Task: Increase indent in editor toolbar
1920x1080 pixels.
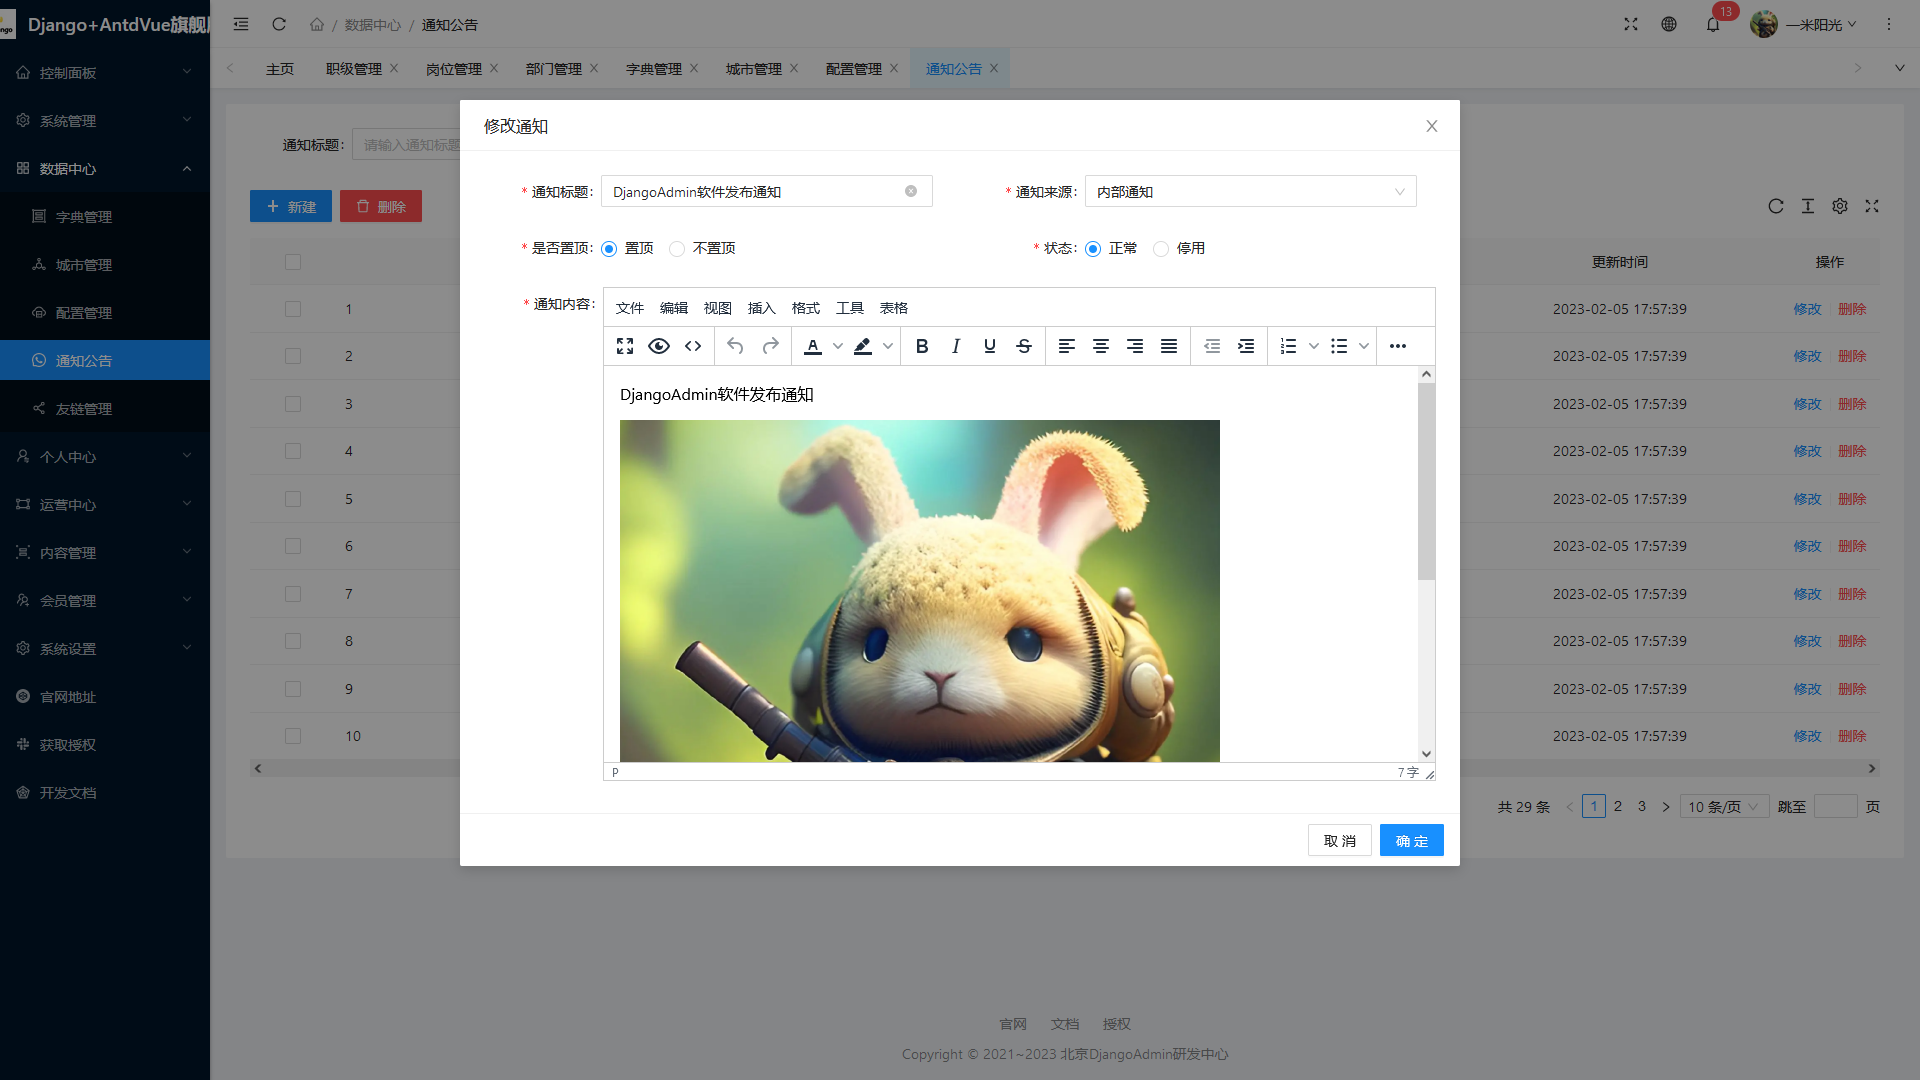Action: click(1246, 346)
